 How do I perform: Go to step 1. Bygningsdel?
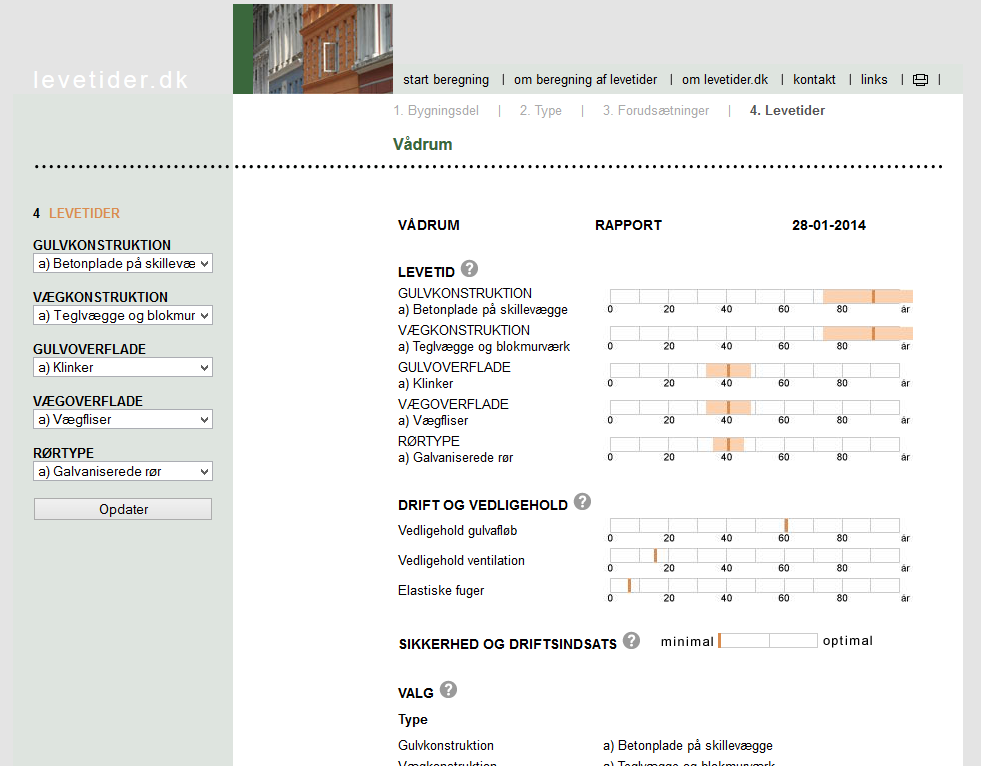[436, 111]
